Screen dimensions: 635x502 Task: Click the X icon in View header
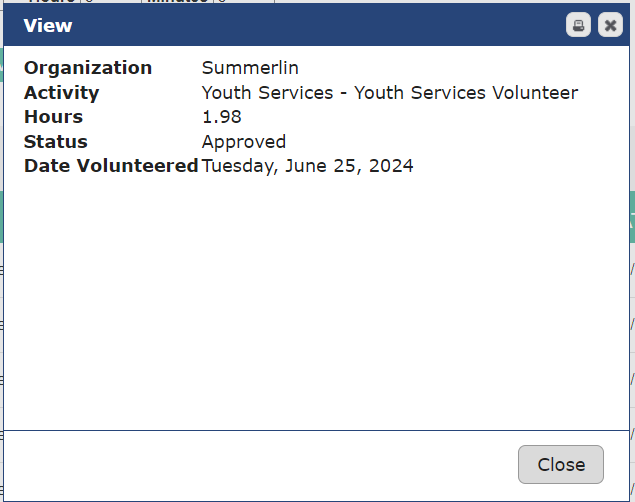point(610,25)
